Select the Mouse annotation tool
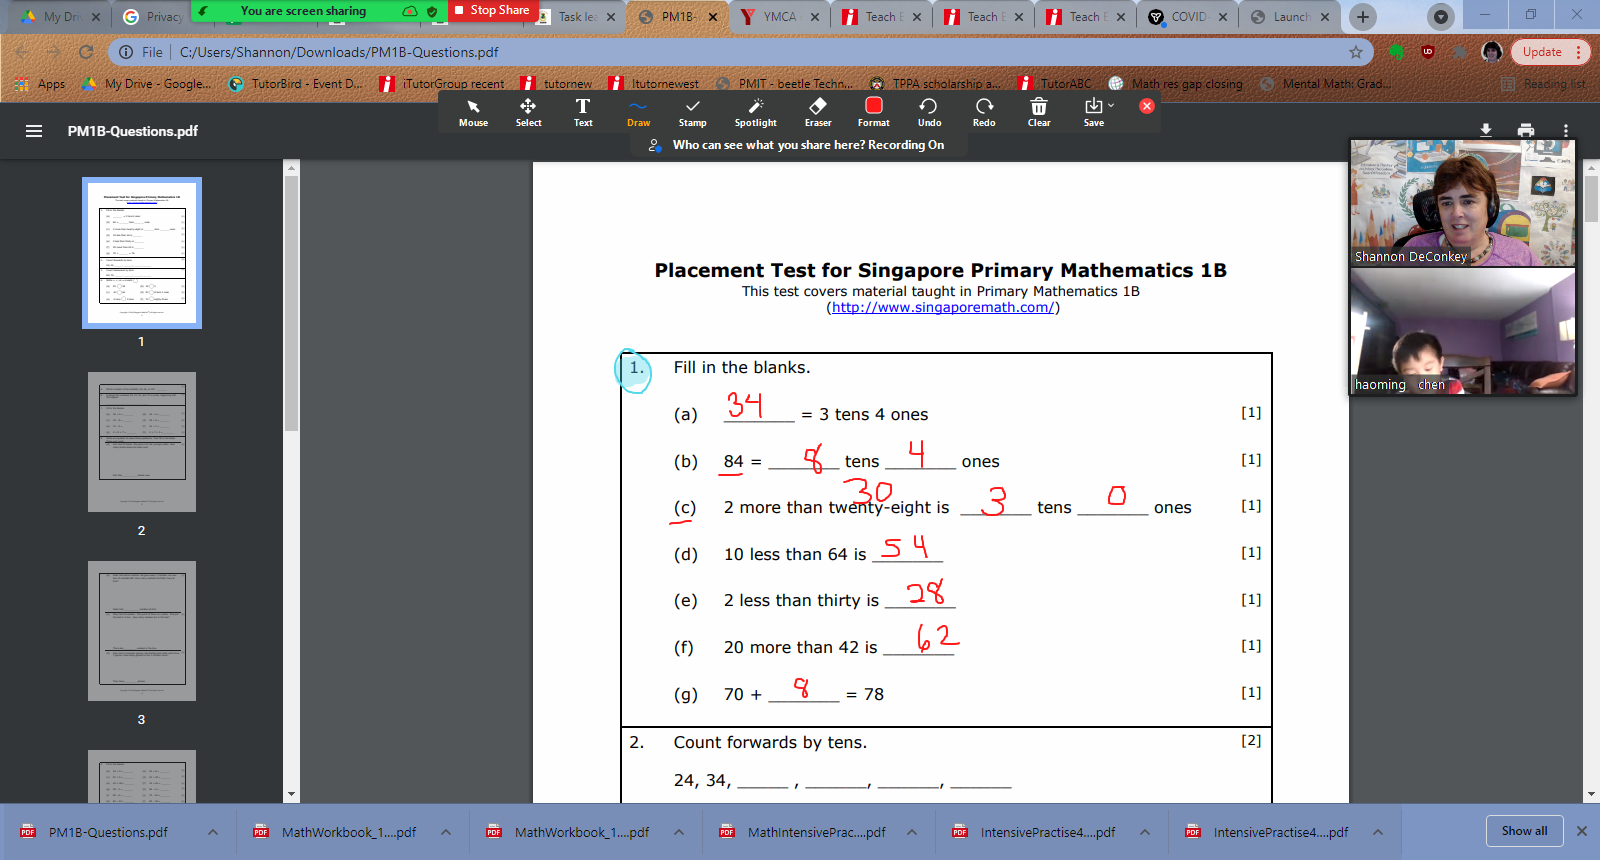This screenshot has height=860, width=1600. pos(473,113)
